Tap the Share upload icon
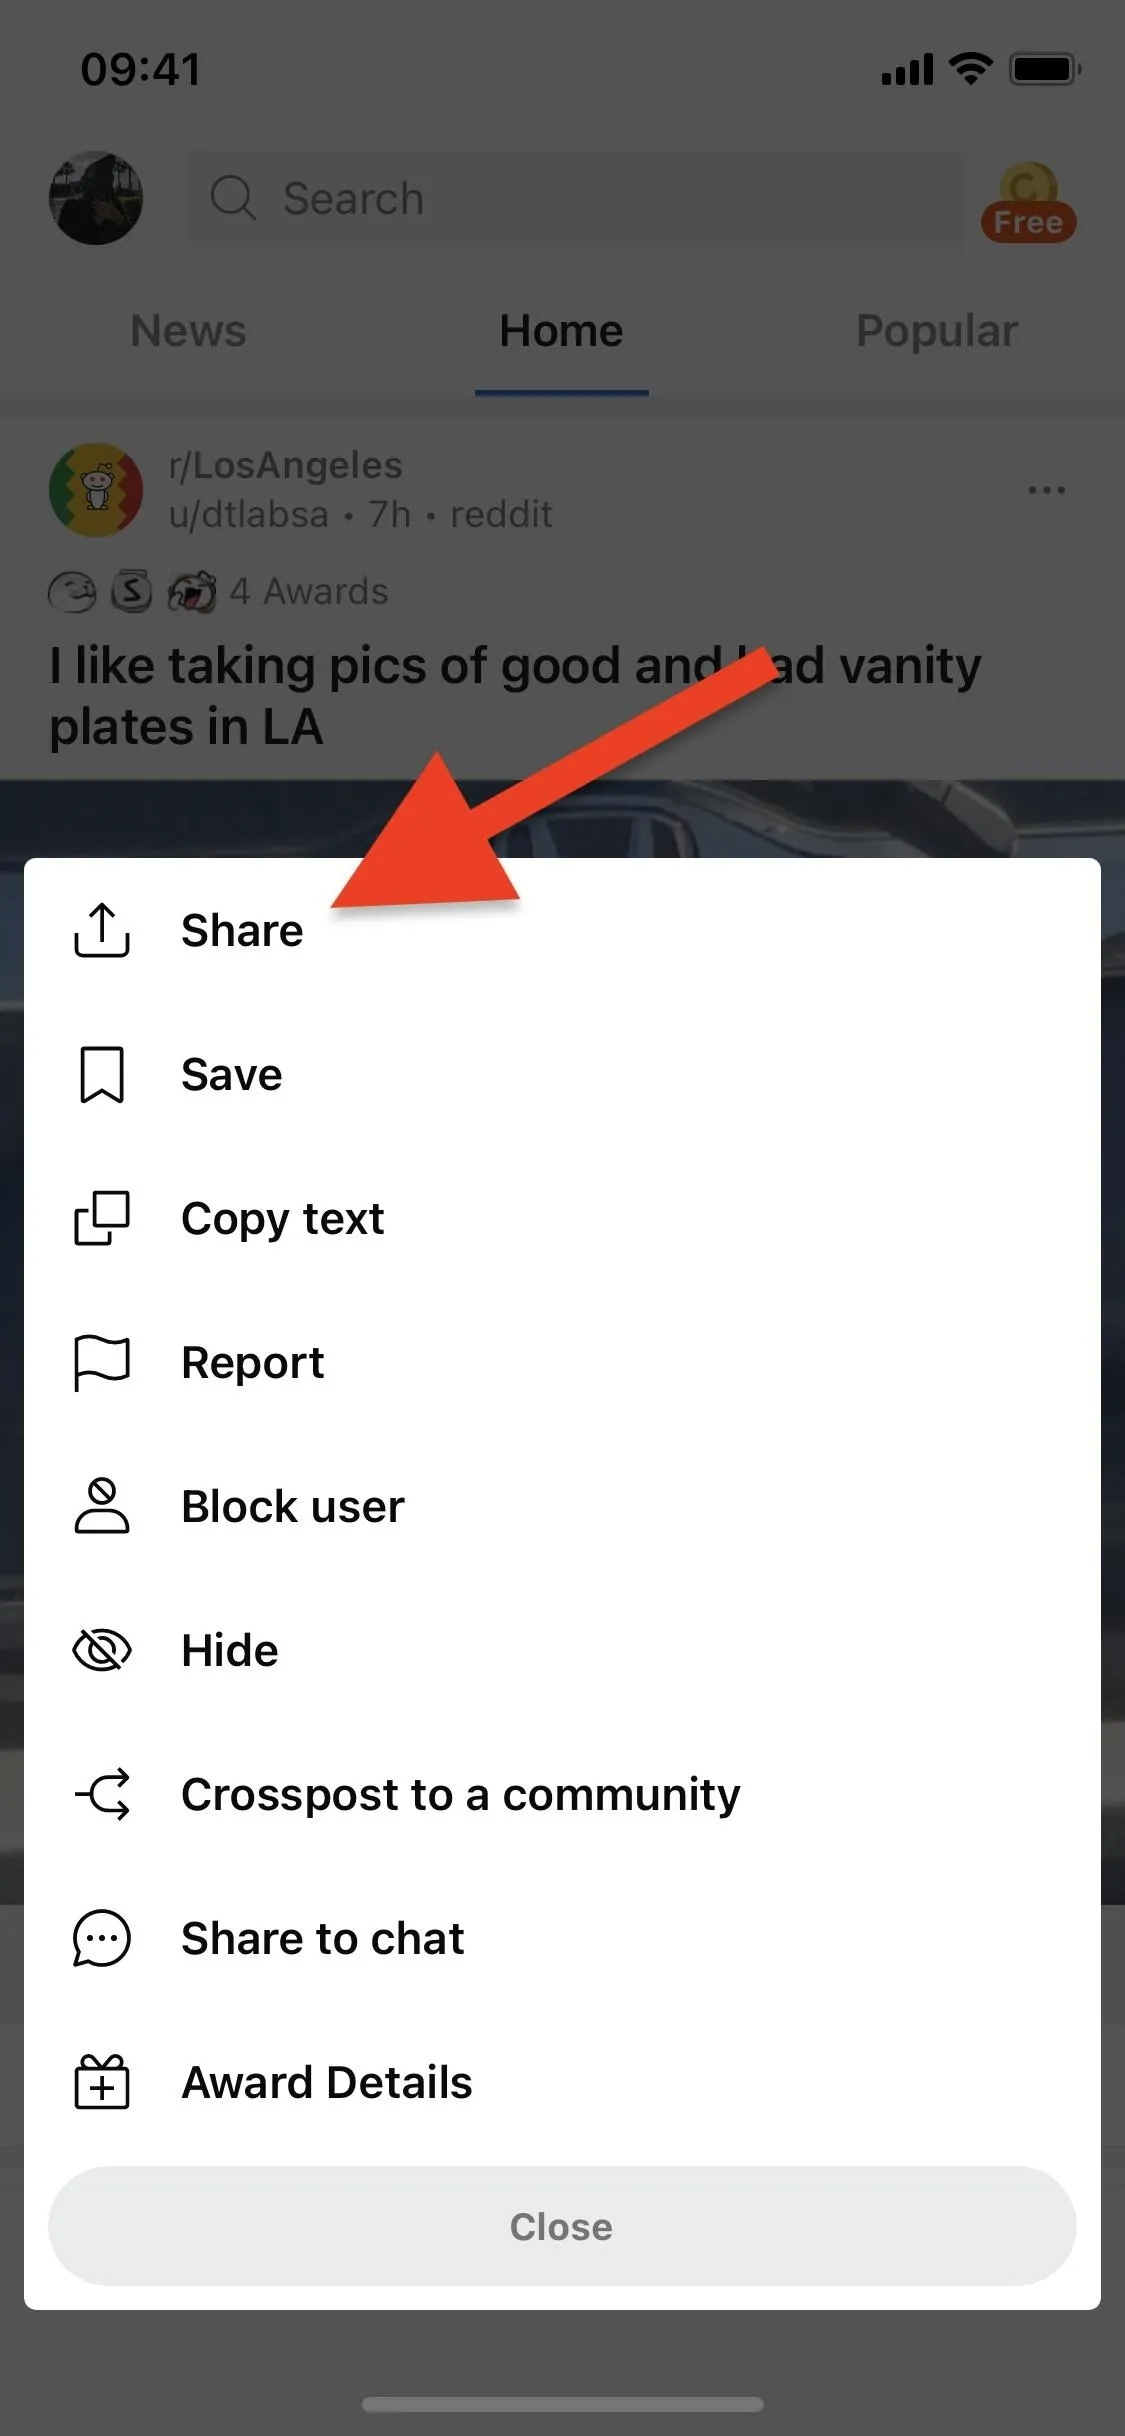The height and width of the screenshot is (2436, 1125). (102, 930)
